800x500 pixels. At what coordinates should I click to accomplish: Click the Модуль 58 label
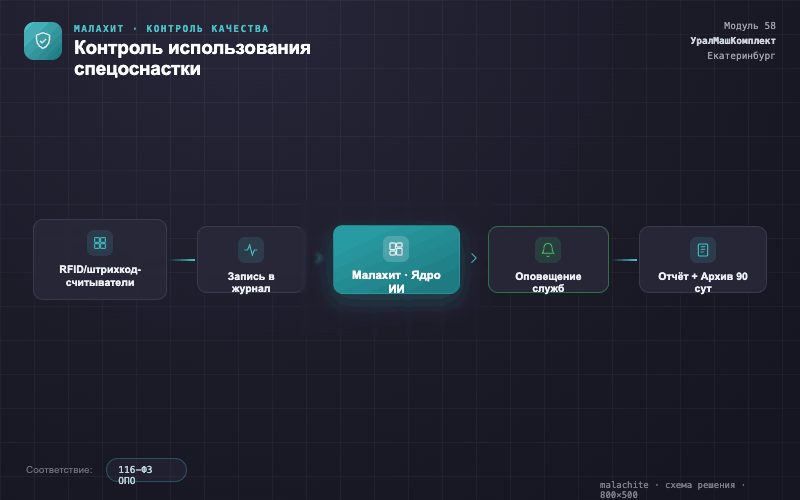point(749,26)
